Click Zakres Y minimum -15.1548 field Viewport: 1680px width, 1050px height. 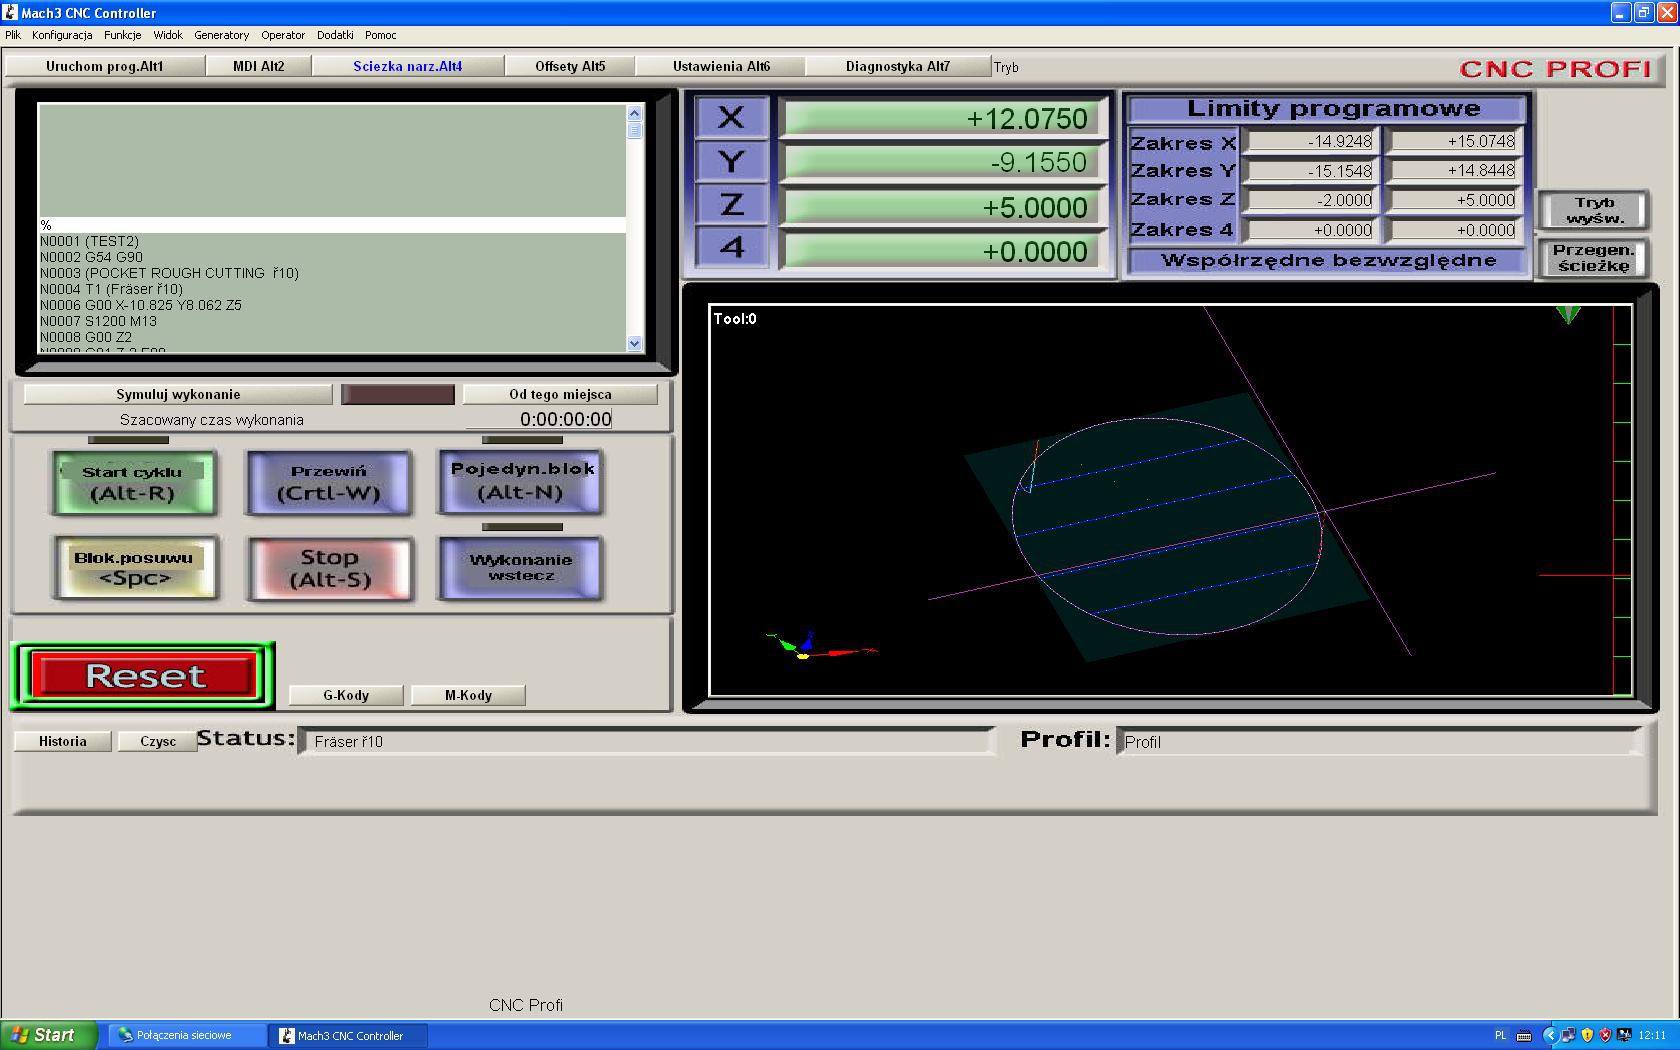click(1311, 171)
